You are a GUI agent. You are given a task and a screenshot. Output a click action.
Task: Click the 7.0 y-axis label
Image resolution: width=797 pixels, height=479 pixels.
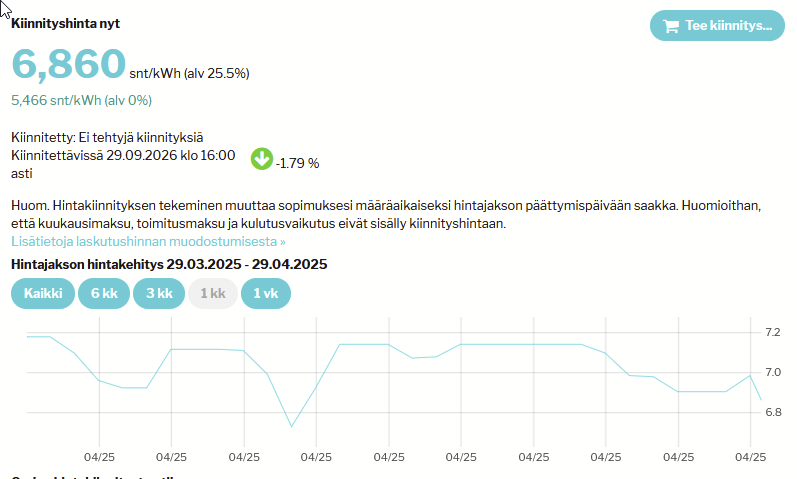click(773, 372)
